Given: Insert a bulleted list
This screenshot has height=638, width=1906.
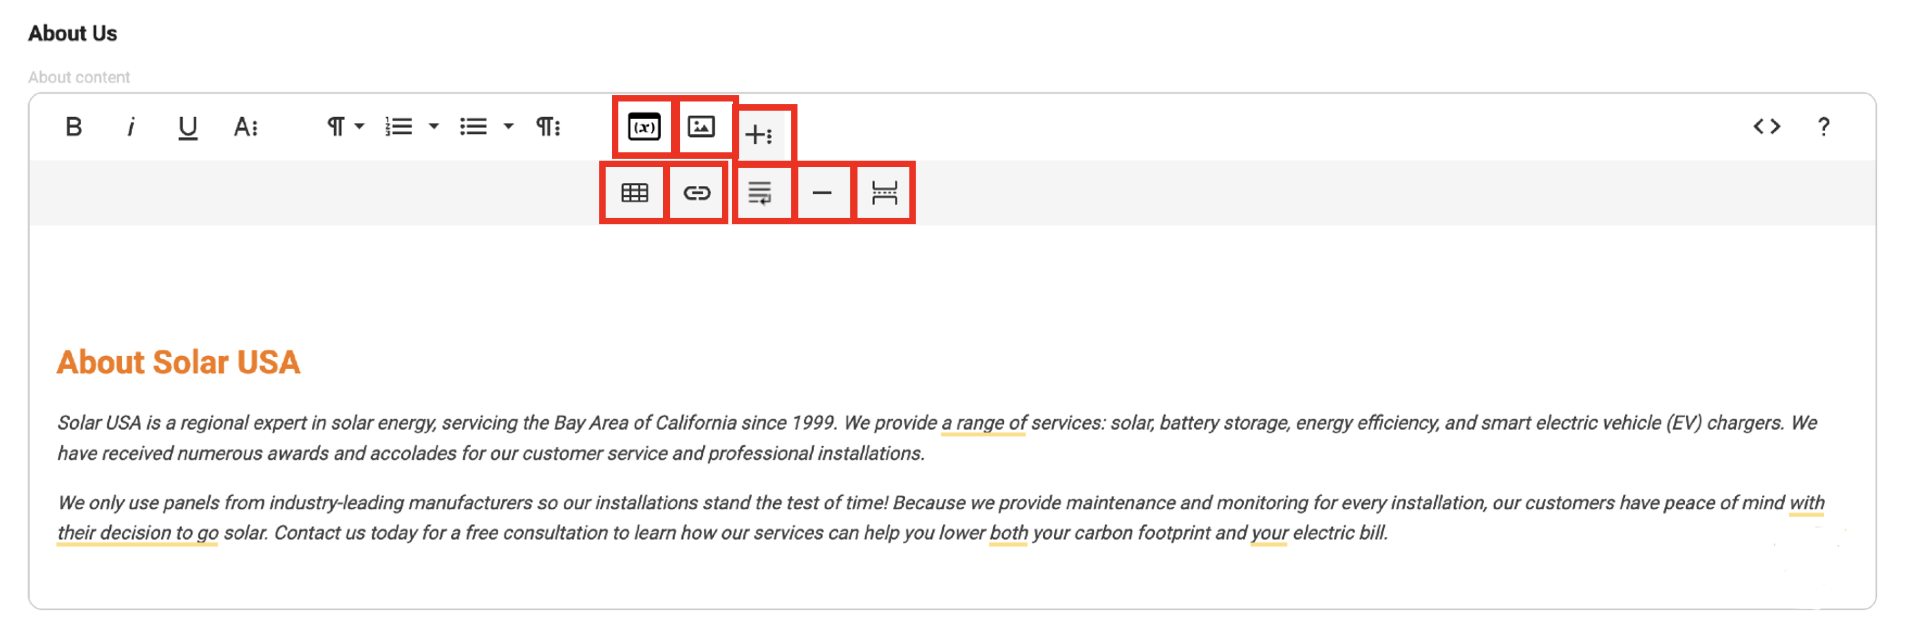Looking at the screenshot, I should [473, 127].
